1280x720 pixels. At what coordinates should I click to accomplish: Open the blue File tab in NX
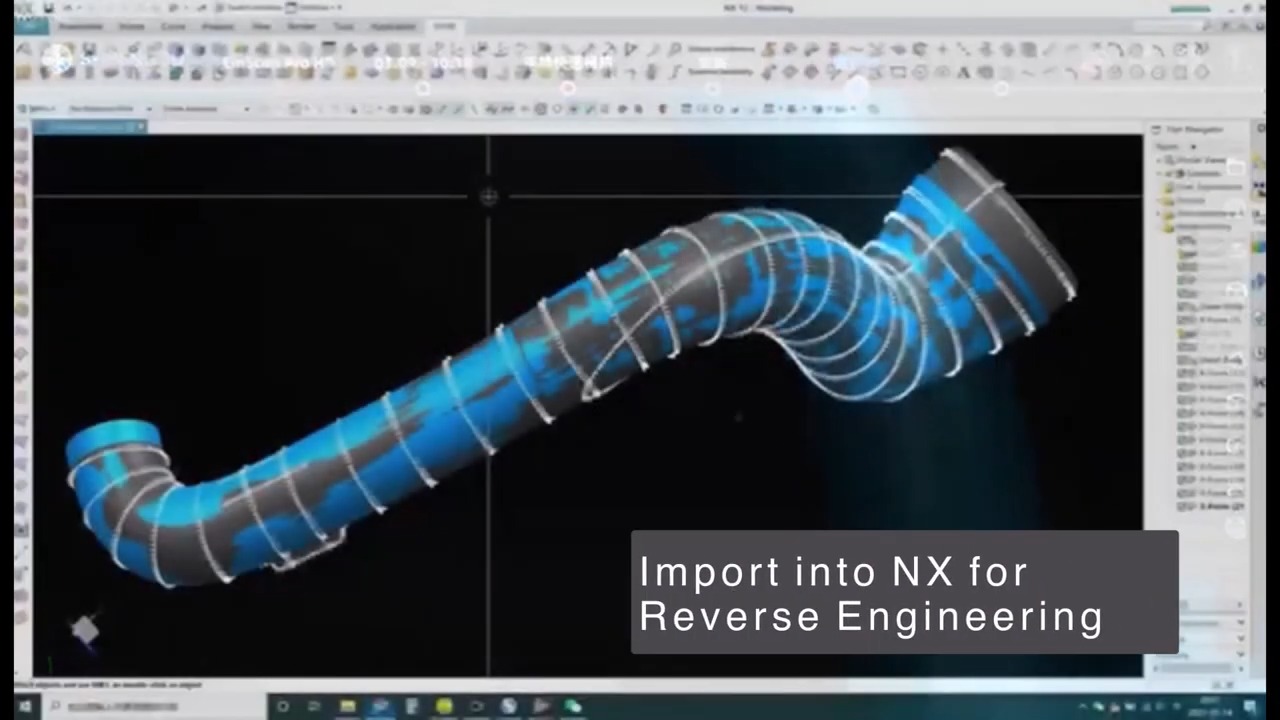[x=30, y=26]
